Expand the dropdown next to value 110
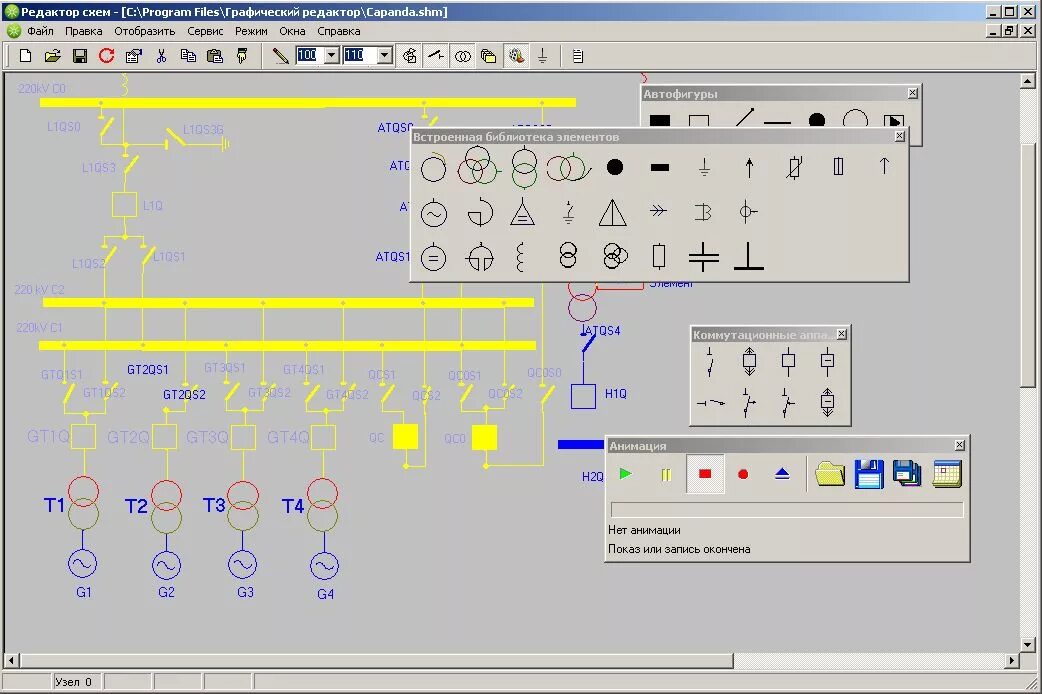The image size is (1042, 694). point(384,56)
